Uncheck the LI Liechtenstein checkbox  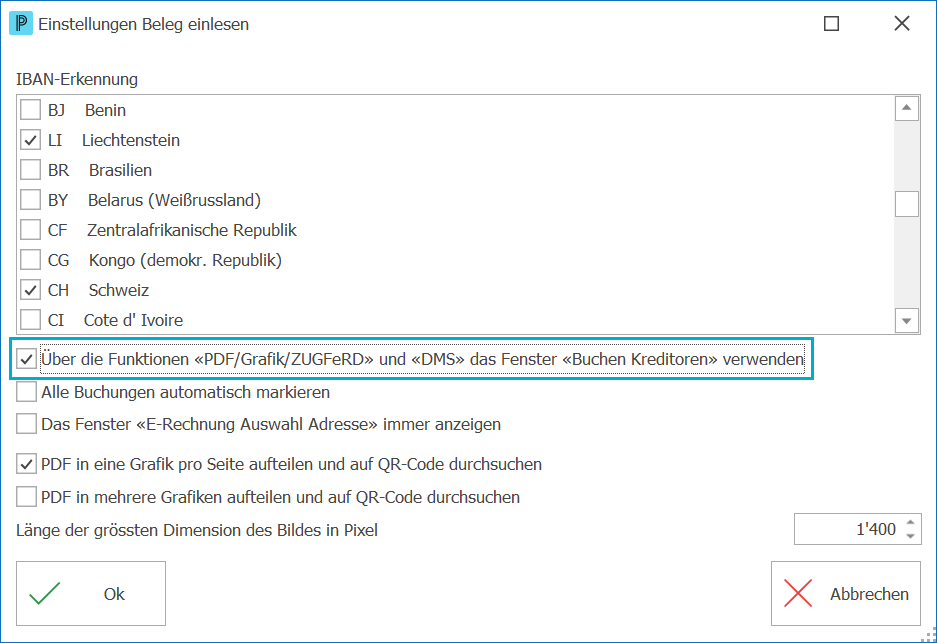click(x=30, y=140)
